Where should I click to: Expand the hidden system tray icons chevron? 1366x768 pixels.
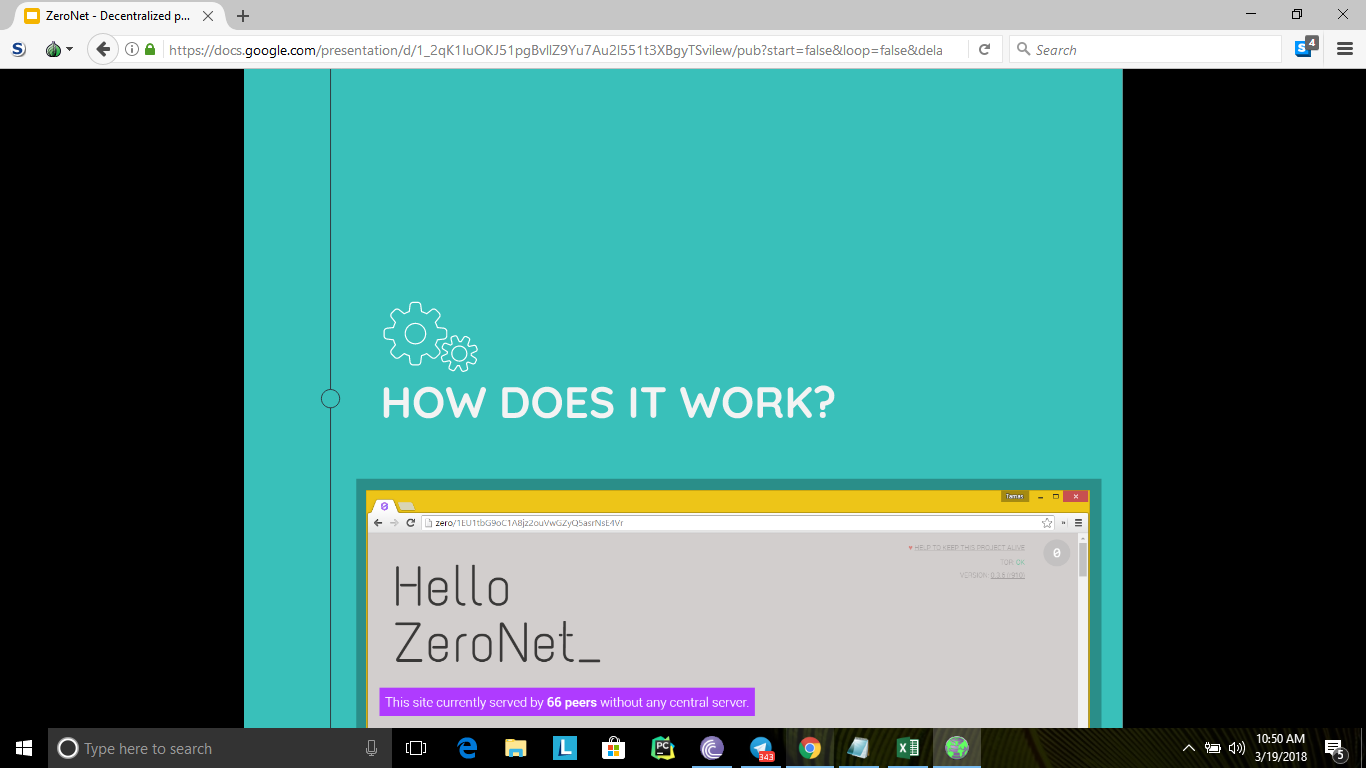1189,748
